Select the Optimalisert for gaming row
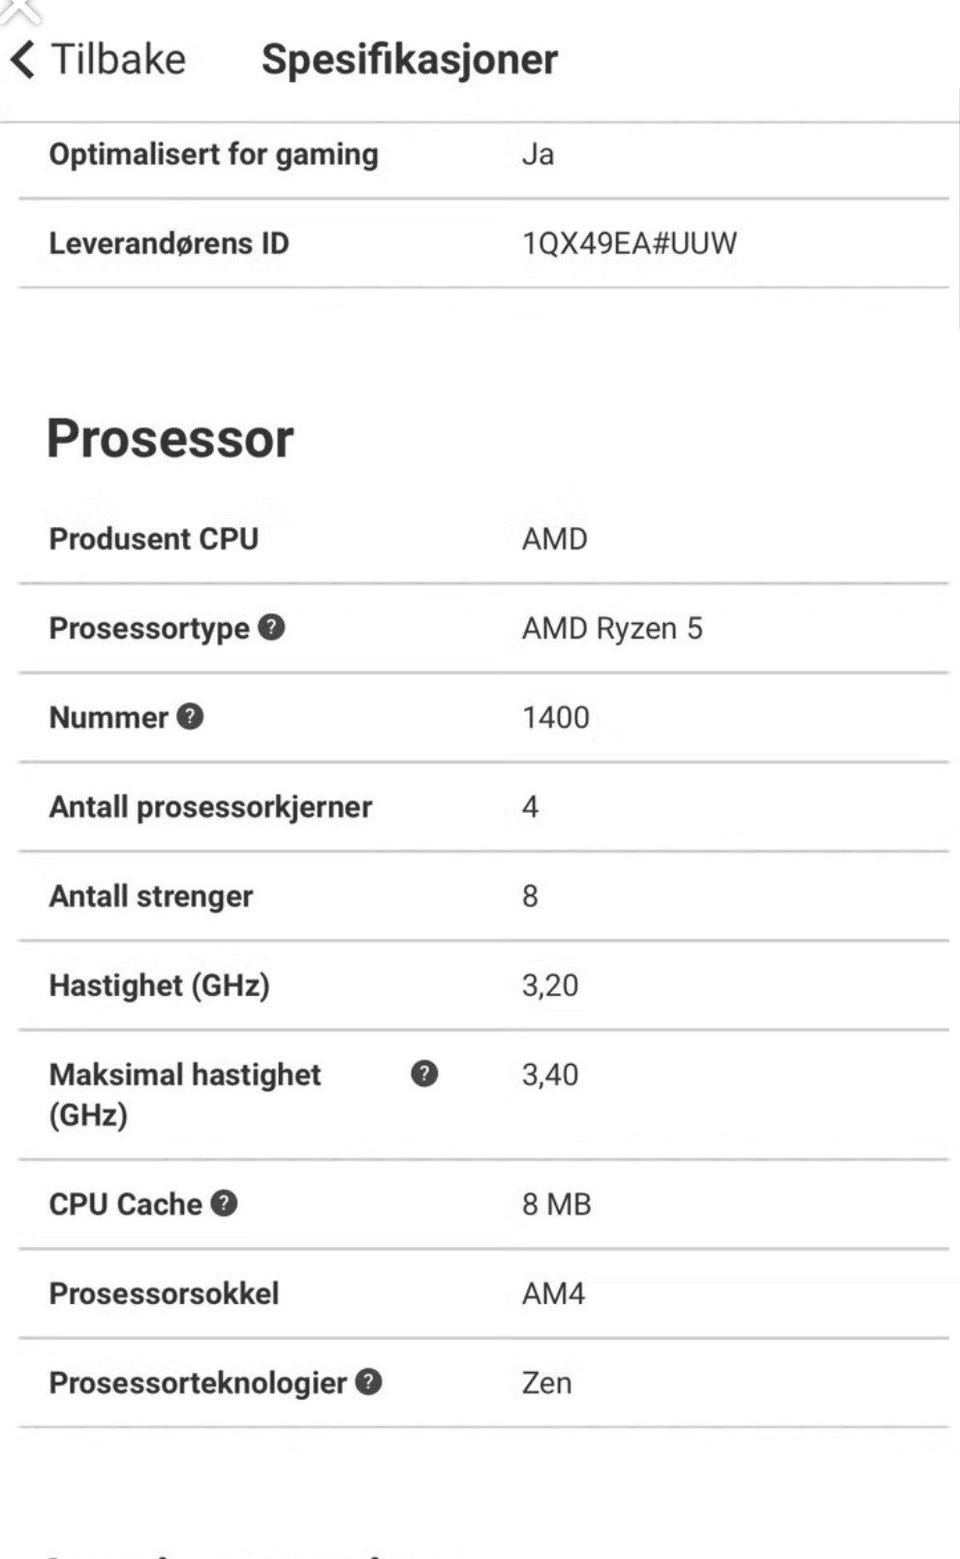Image resolution: width=960 pixels, height=1559 pixels. point(483,155)
